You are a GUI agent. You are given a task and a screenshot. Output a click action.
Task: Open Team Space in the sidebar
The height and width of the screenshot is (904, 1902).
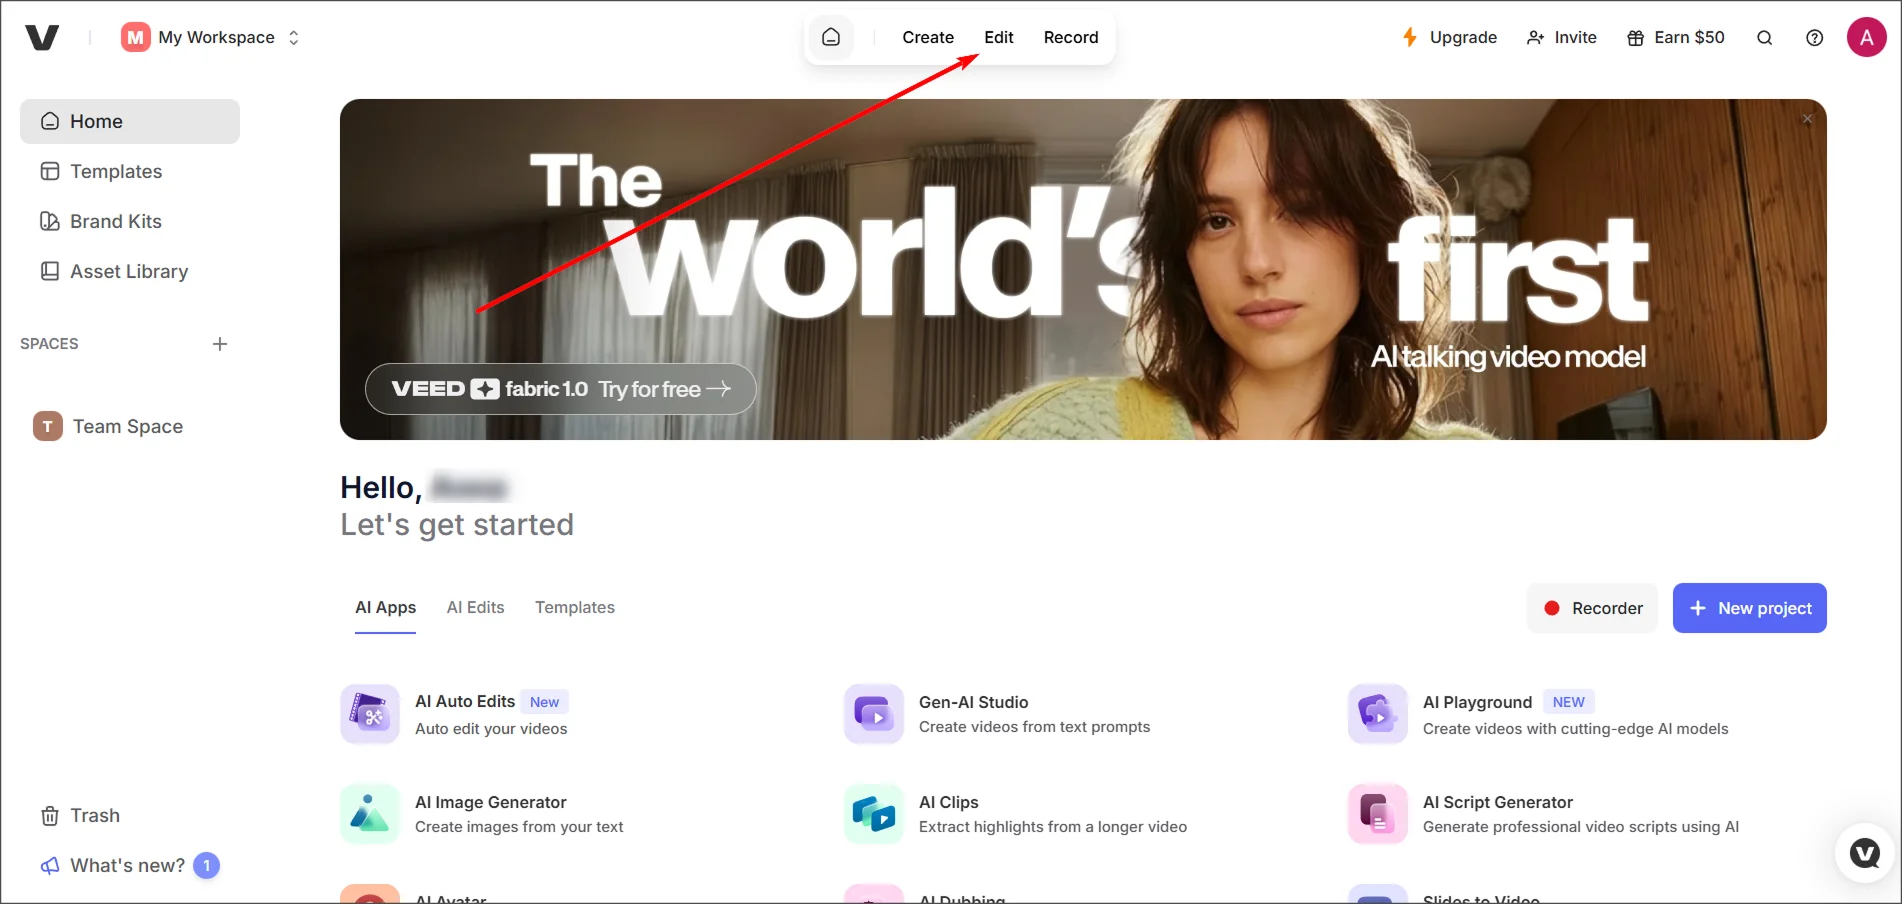click(x=127, y=427)
